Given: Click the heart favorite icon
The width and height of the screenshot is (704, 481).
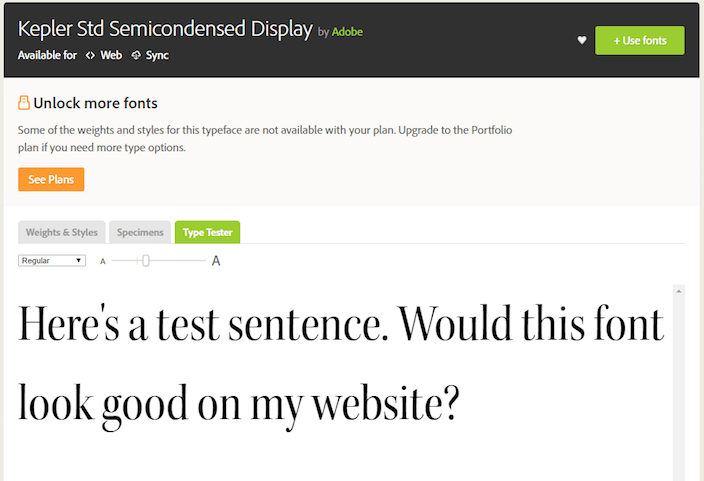Looking at the screenshot, I should tap(582, 41).
